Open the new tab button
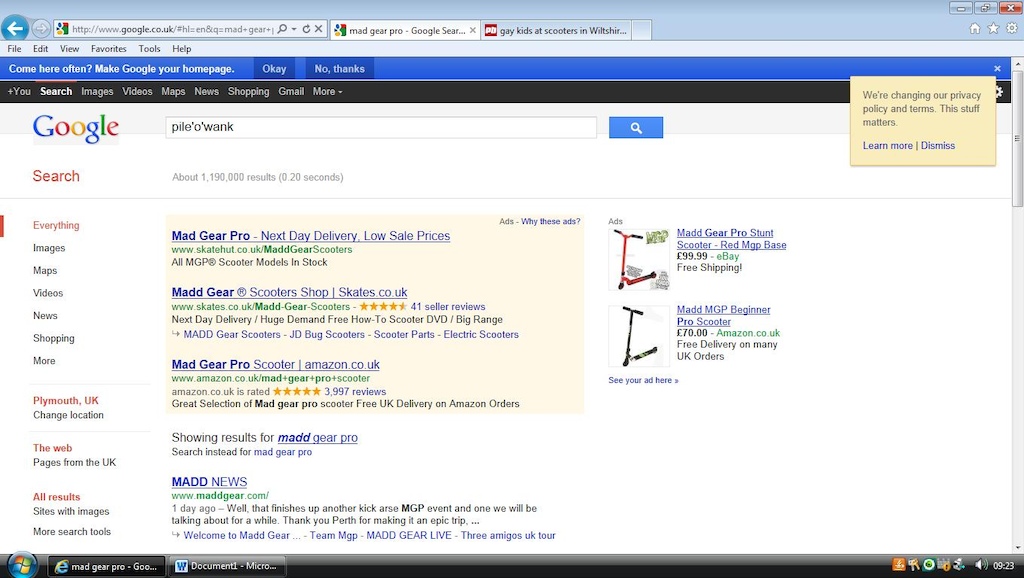Viewport: 1024px width, 578px height. click(x=641, y=30)
